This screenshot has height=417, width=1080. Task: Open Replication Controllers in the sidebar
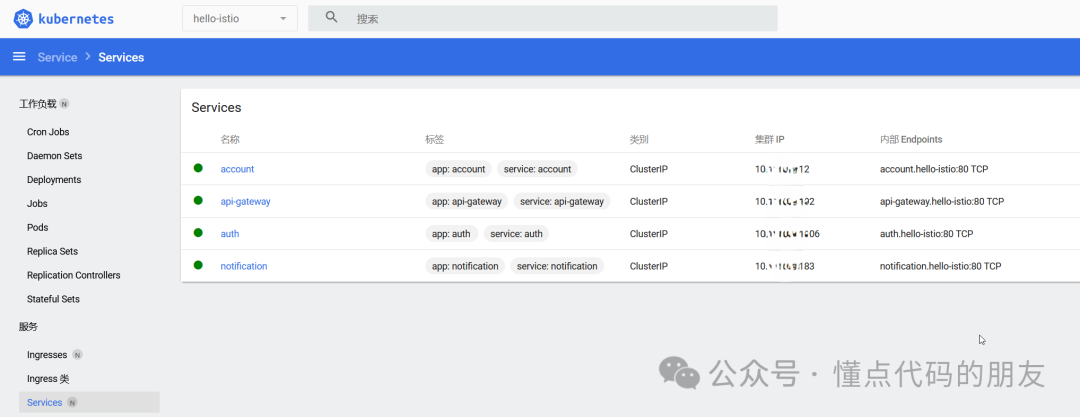click(x=74, y=275)
